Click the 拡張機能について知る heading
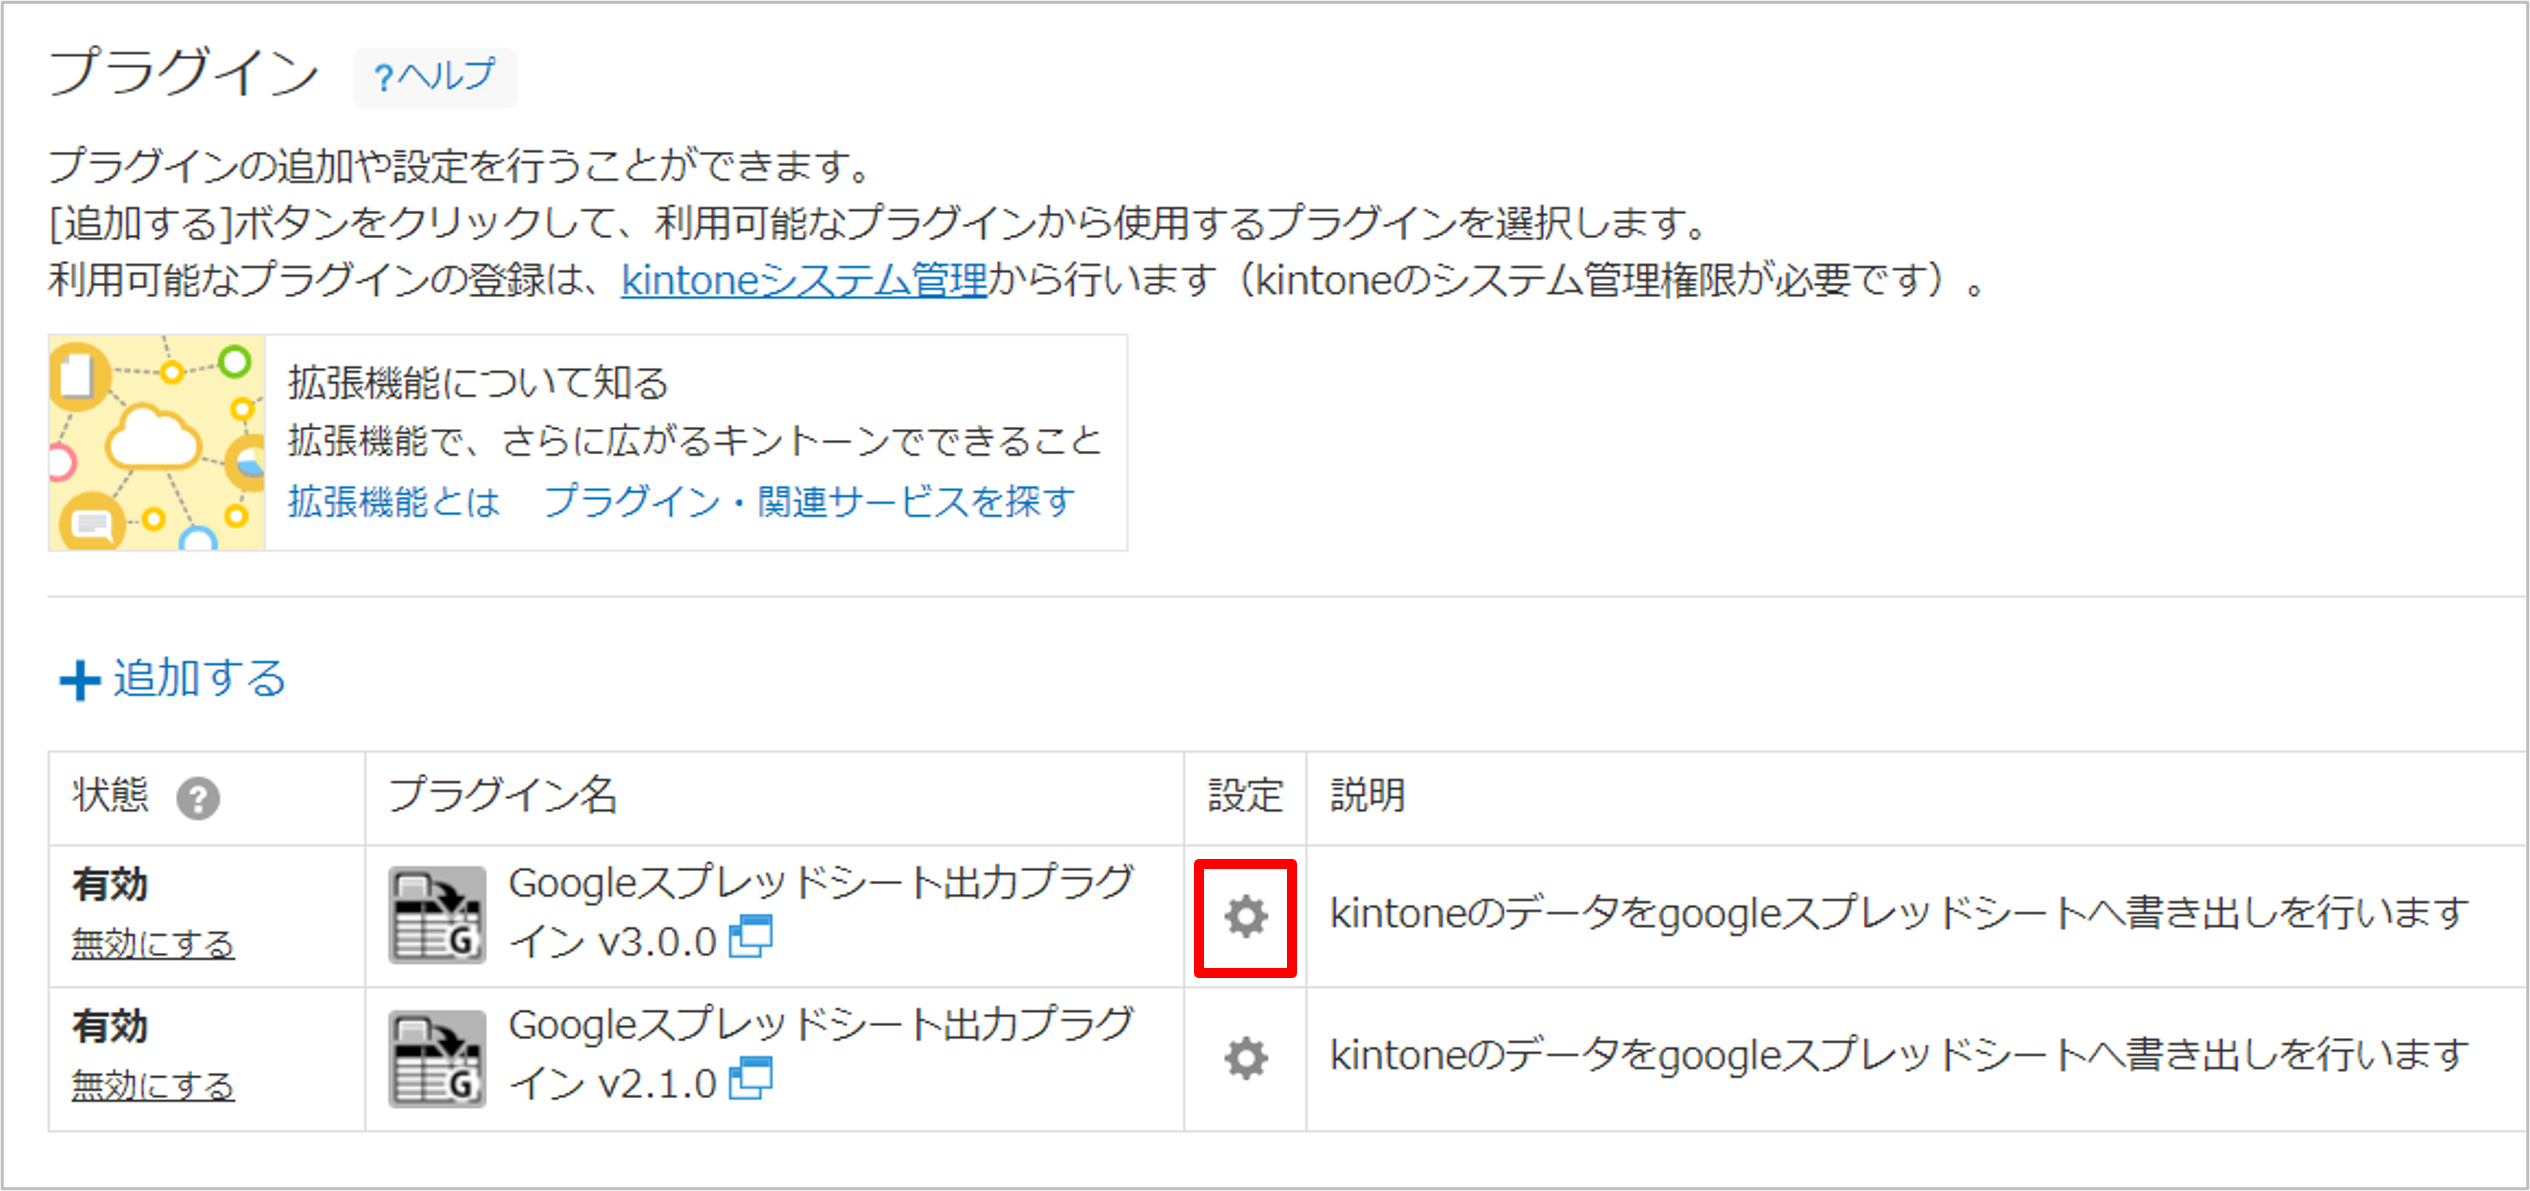 478,383
